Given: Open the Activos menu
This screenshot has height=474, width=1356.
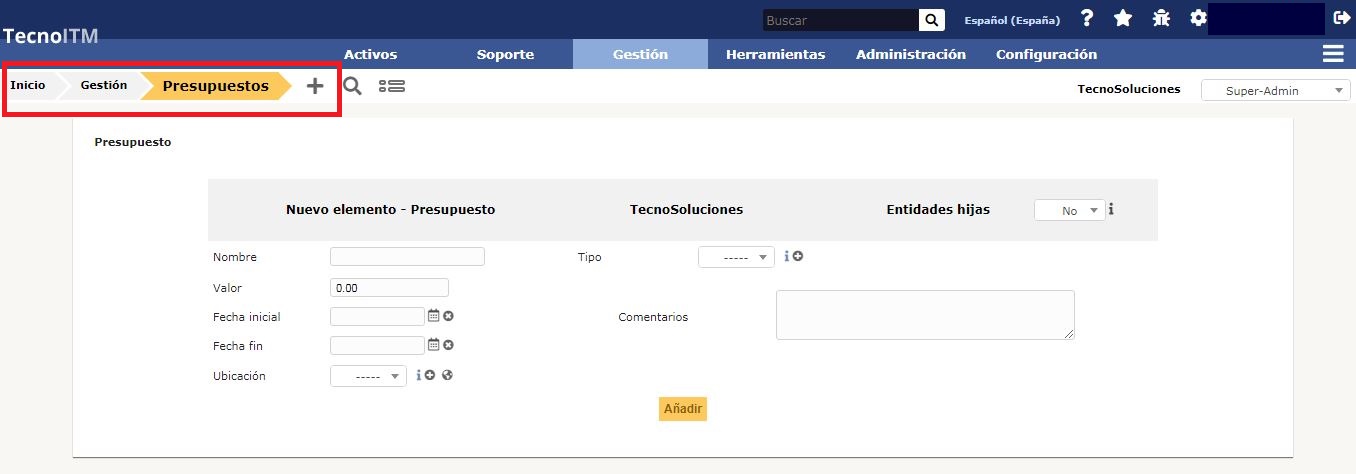Looking at the screenshot, I should coord(370,55).
